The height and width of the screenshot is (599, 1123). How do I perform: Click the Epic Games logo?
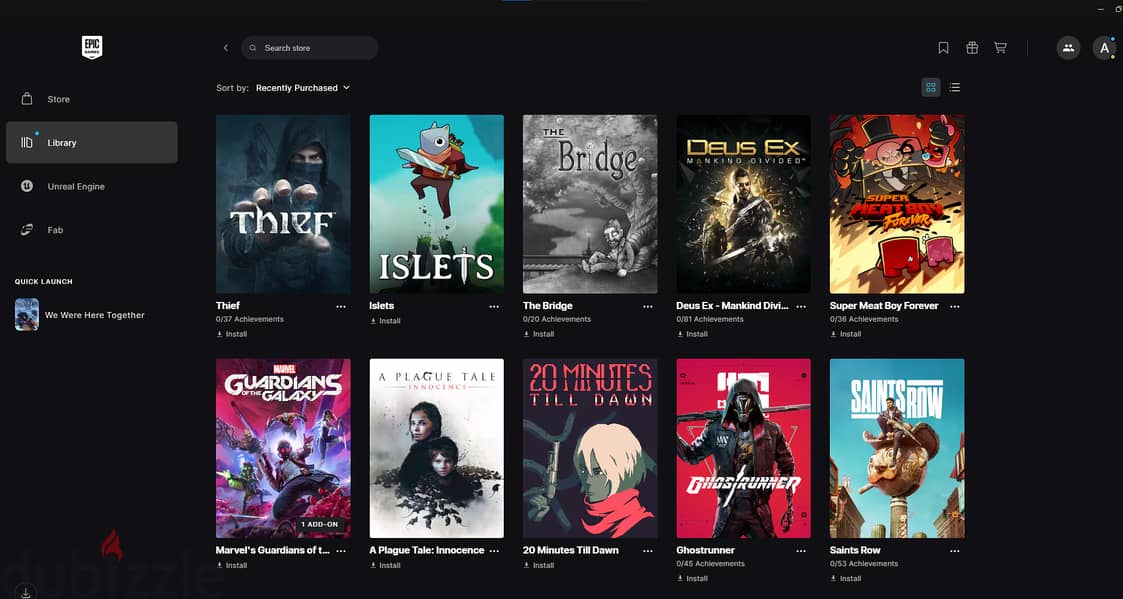pyautogui.click(x=92, y=47)
